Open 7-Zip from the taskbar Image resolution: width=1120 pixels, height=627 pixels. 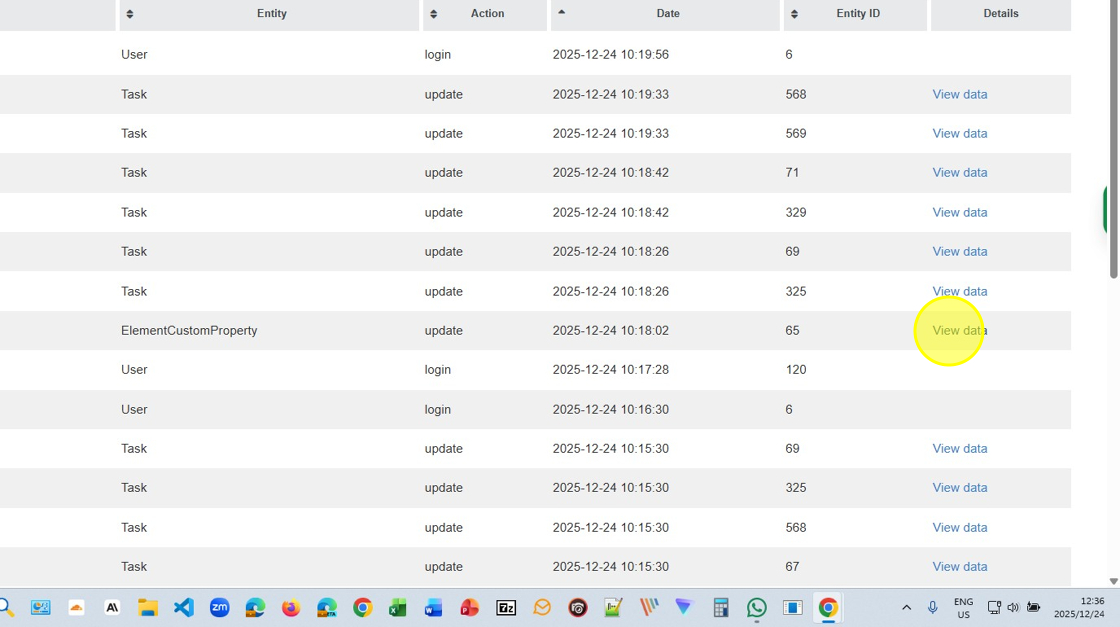tap(506, 607)
